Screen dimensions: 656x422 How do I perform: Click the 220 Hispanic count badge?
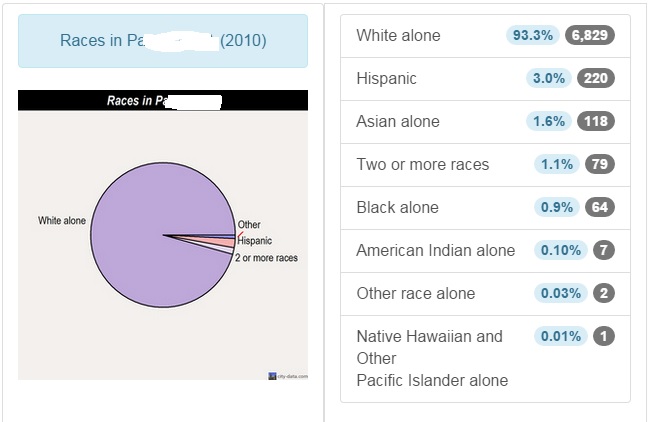coord(596,78)
